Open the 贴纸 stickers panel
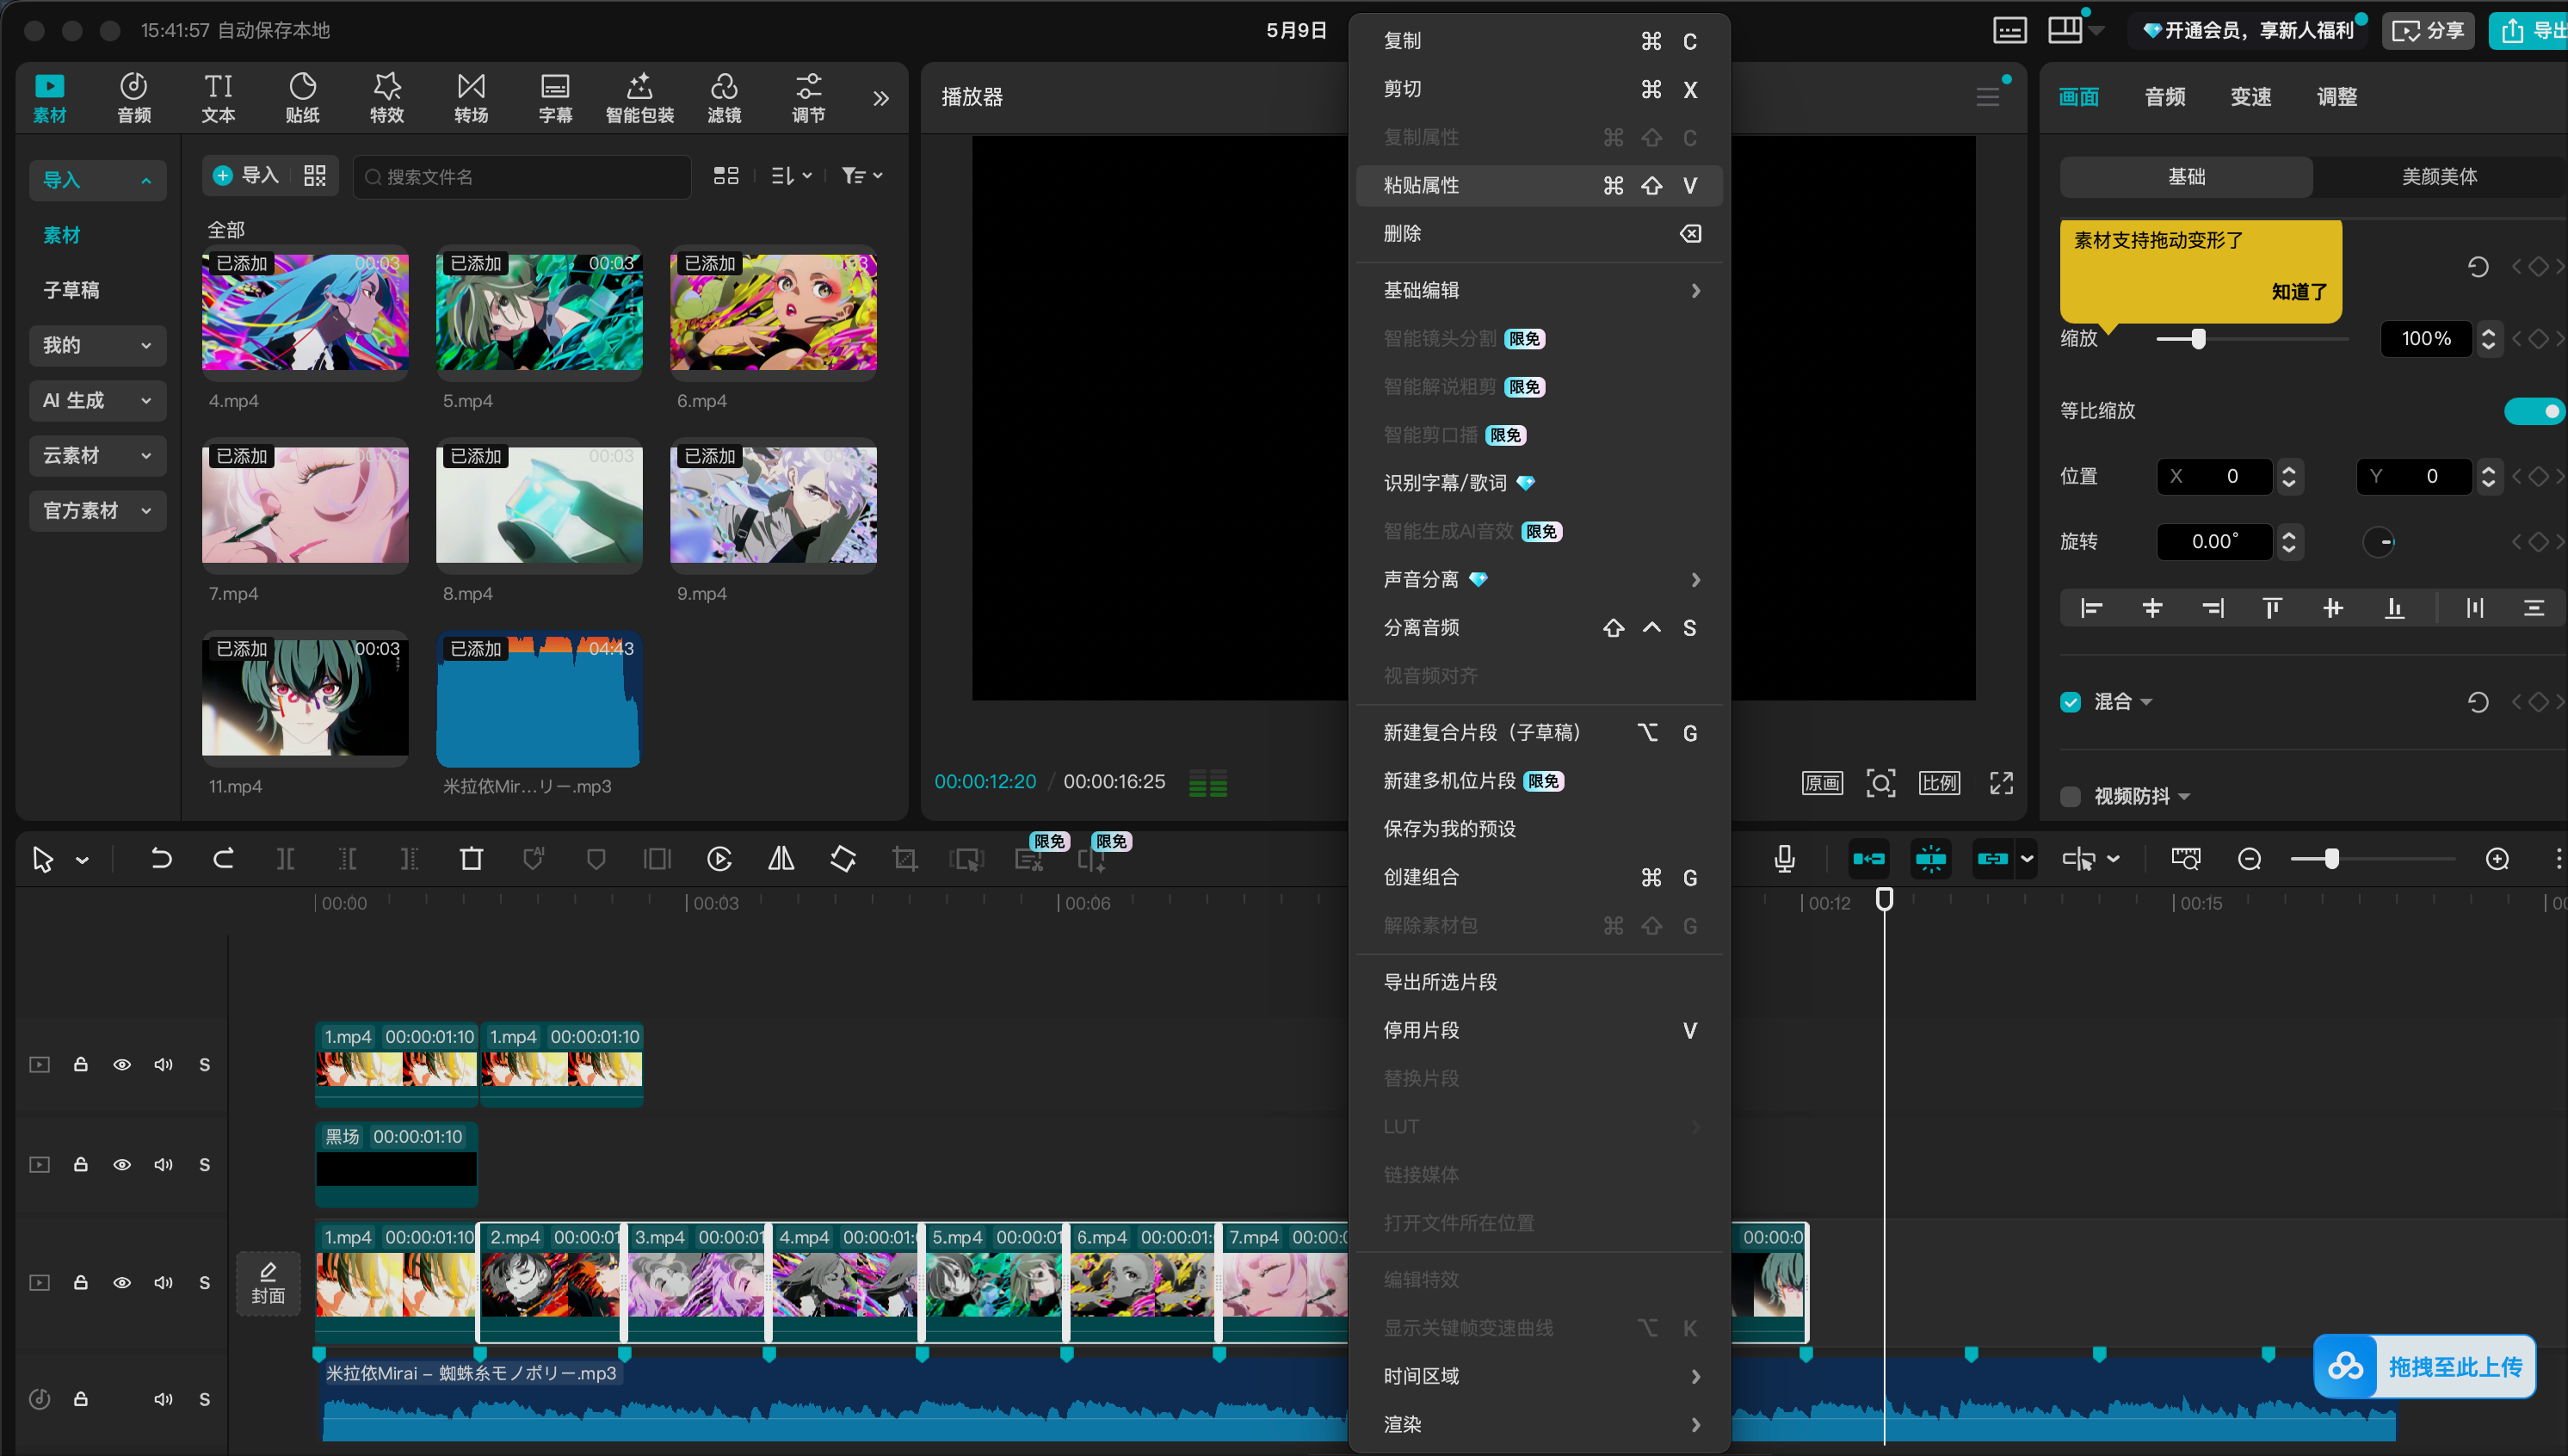The width and height of the screenshot is (2568, 1456). coord(302,98)
